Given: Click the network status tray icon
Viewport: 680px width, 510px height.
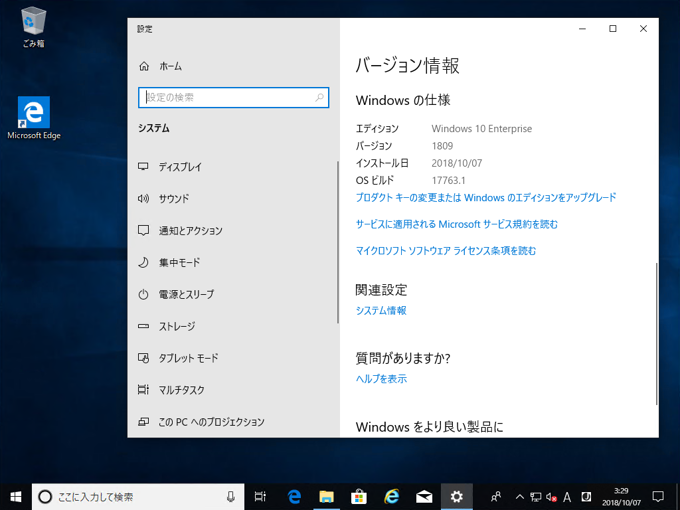Looking at the screenshot, I should (536, 497).
